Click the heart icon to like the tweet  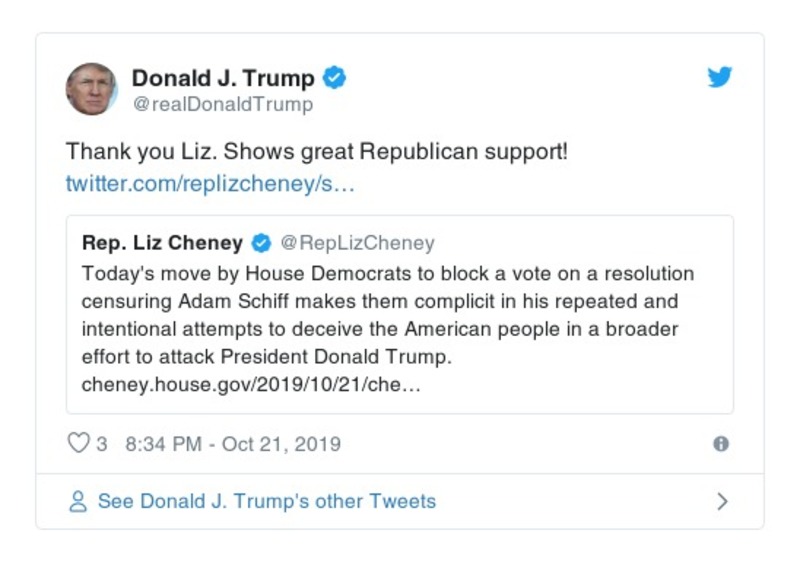[x=78, y=443]
